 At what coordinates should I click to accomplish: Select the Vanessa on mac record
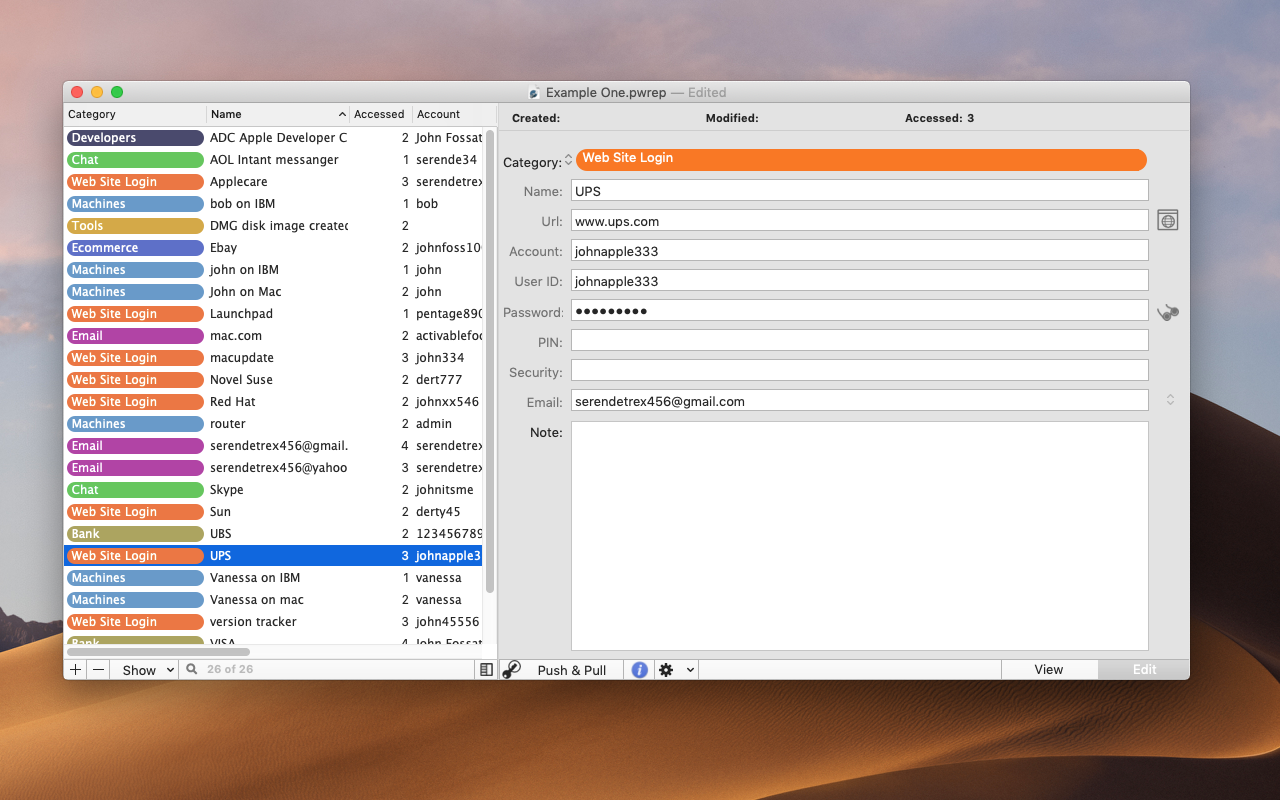274,600
